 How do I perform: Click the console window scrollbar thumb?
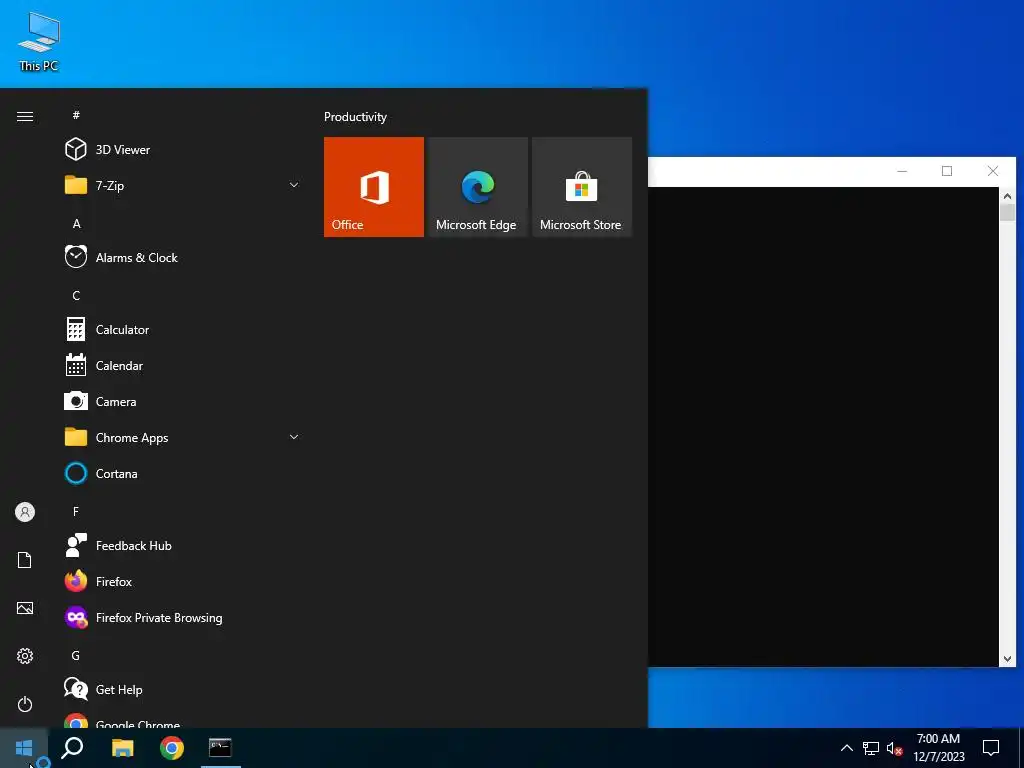click(1007, 212)
